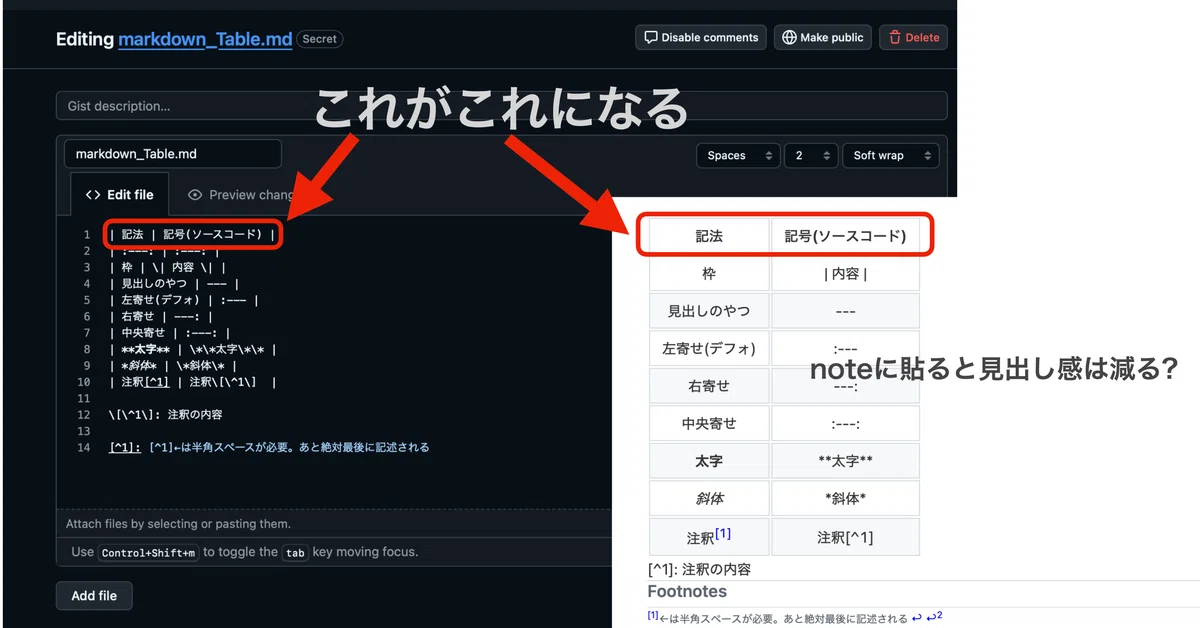Click the rendered header cell '記号(ソースコード)'
The image size is (1200, 628).
pos(845,236)
